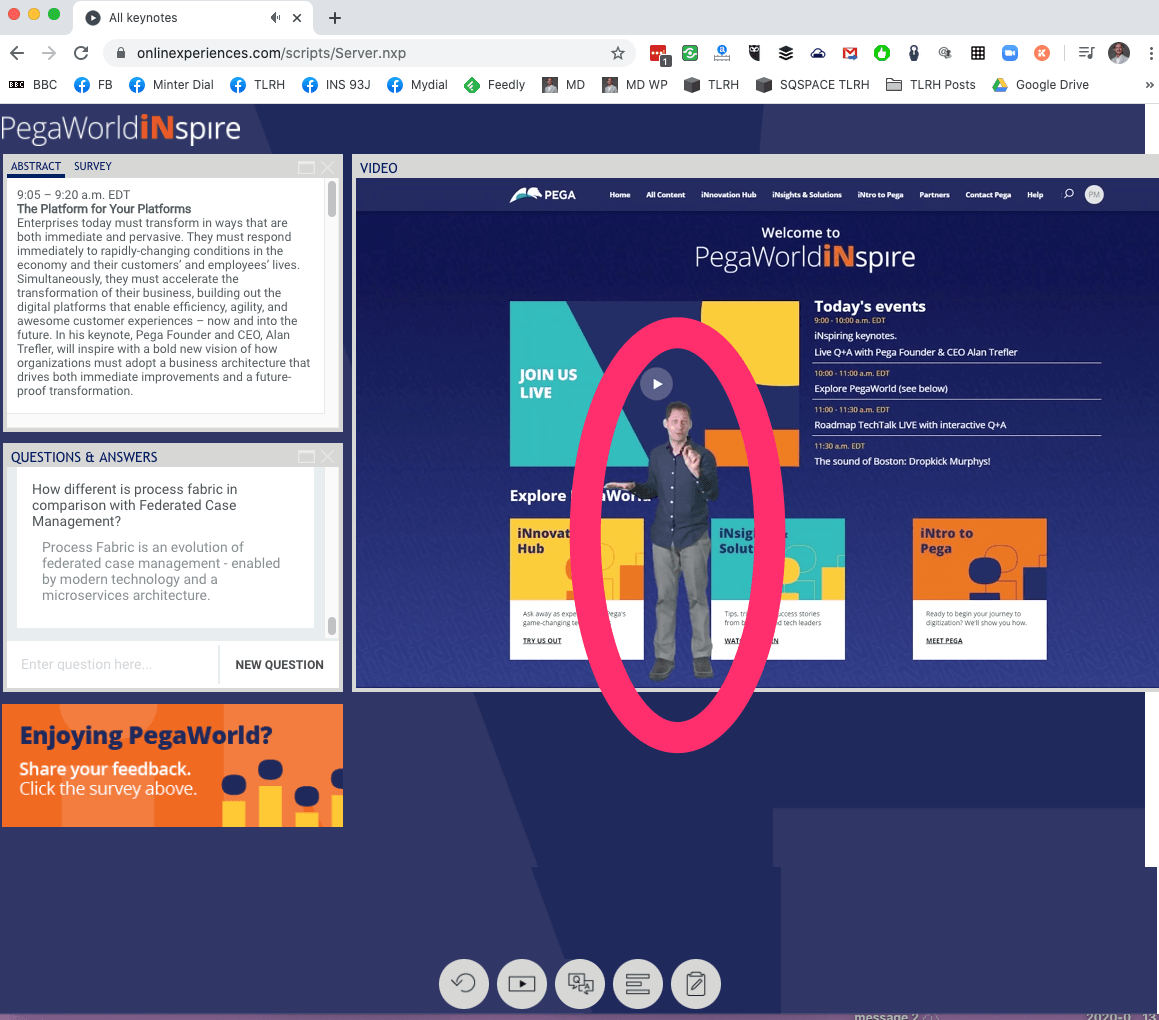Viewport: 1159px width, 1020px height.
Task: Click the orange K extension icon
Action: [x=1041, y=53]
